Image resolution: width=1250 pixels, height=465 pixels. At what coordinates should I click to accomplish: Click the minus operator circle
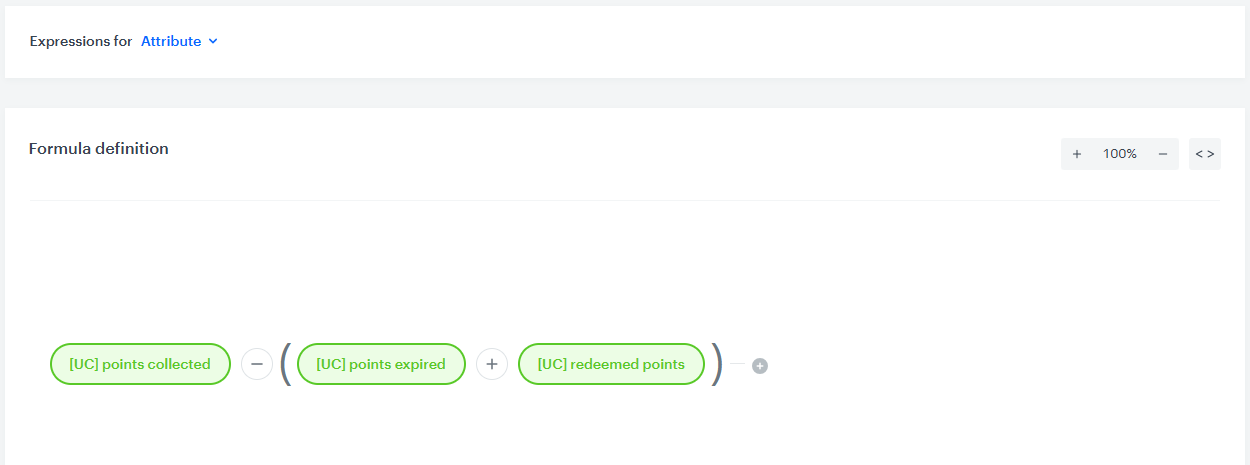257,364
